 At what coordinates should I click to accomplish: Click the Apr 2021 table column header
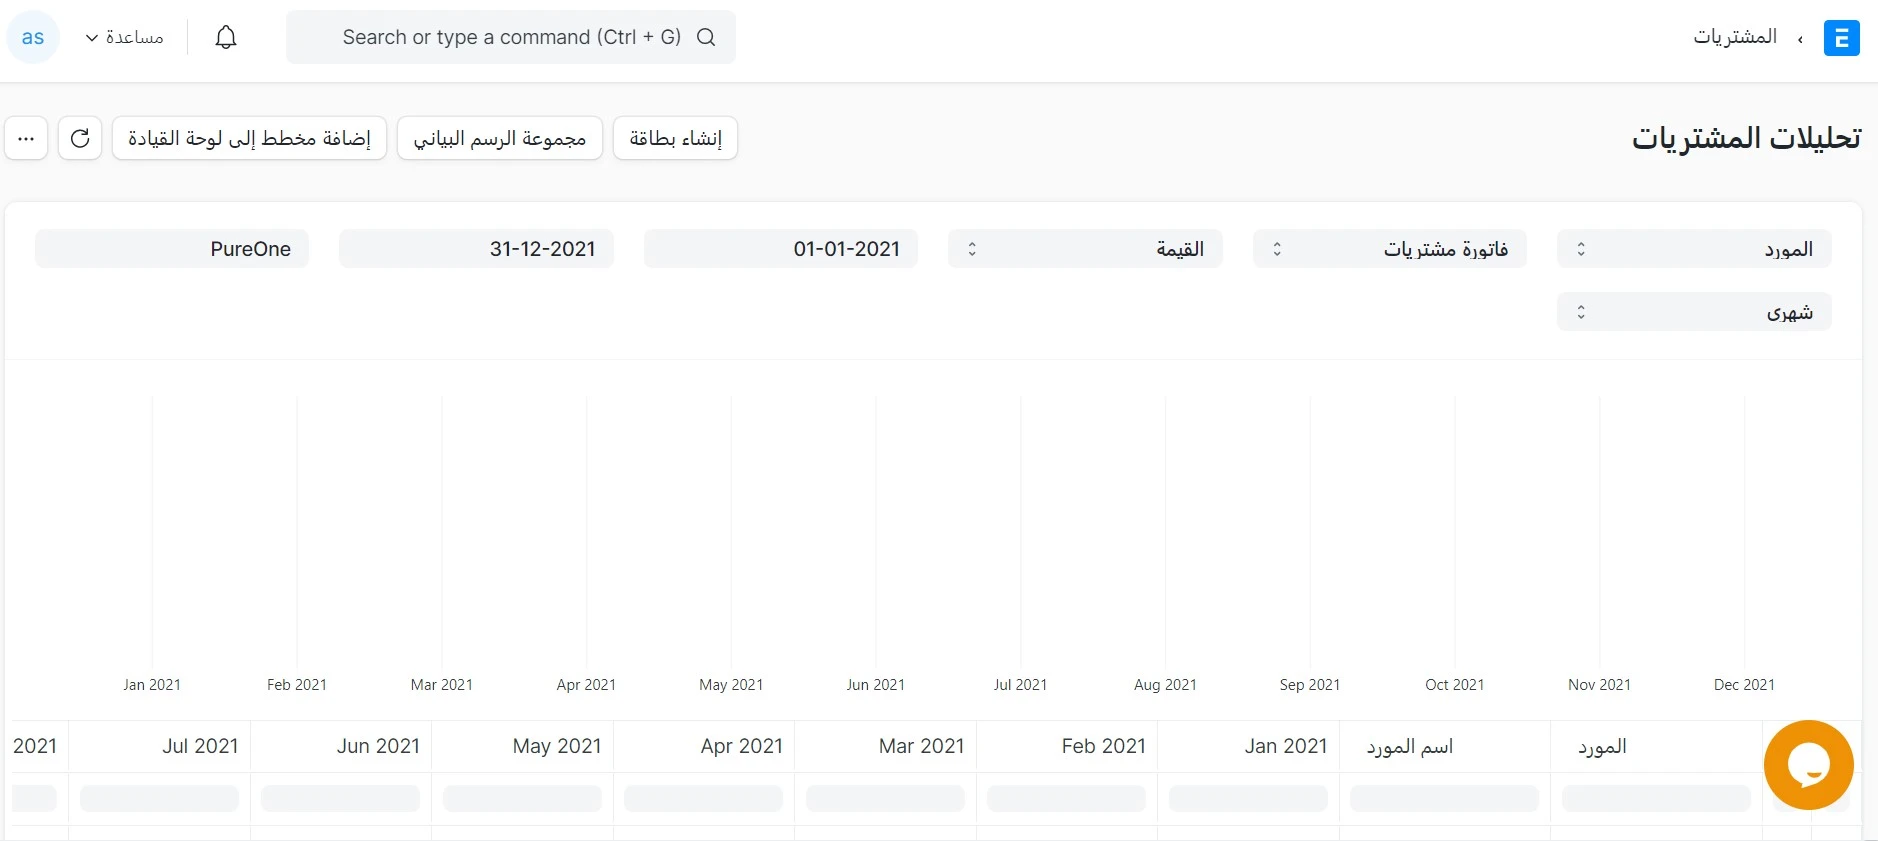tap(704, 746)
